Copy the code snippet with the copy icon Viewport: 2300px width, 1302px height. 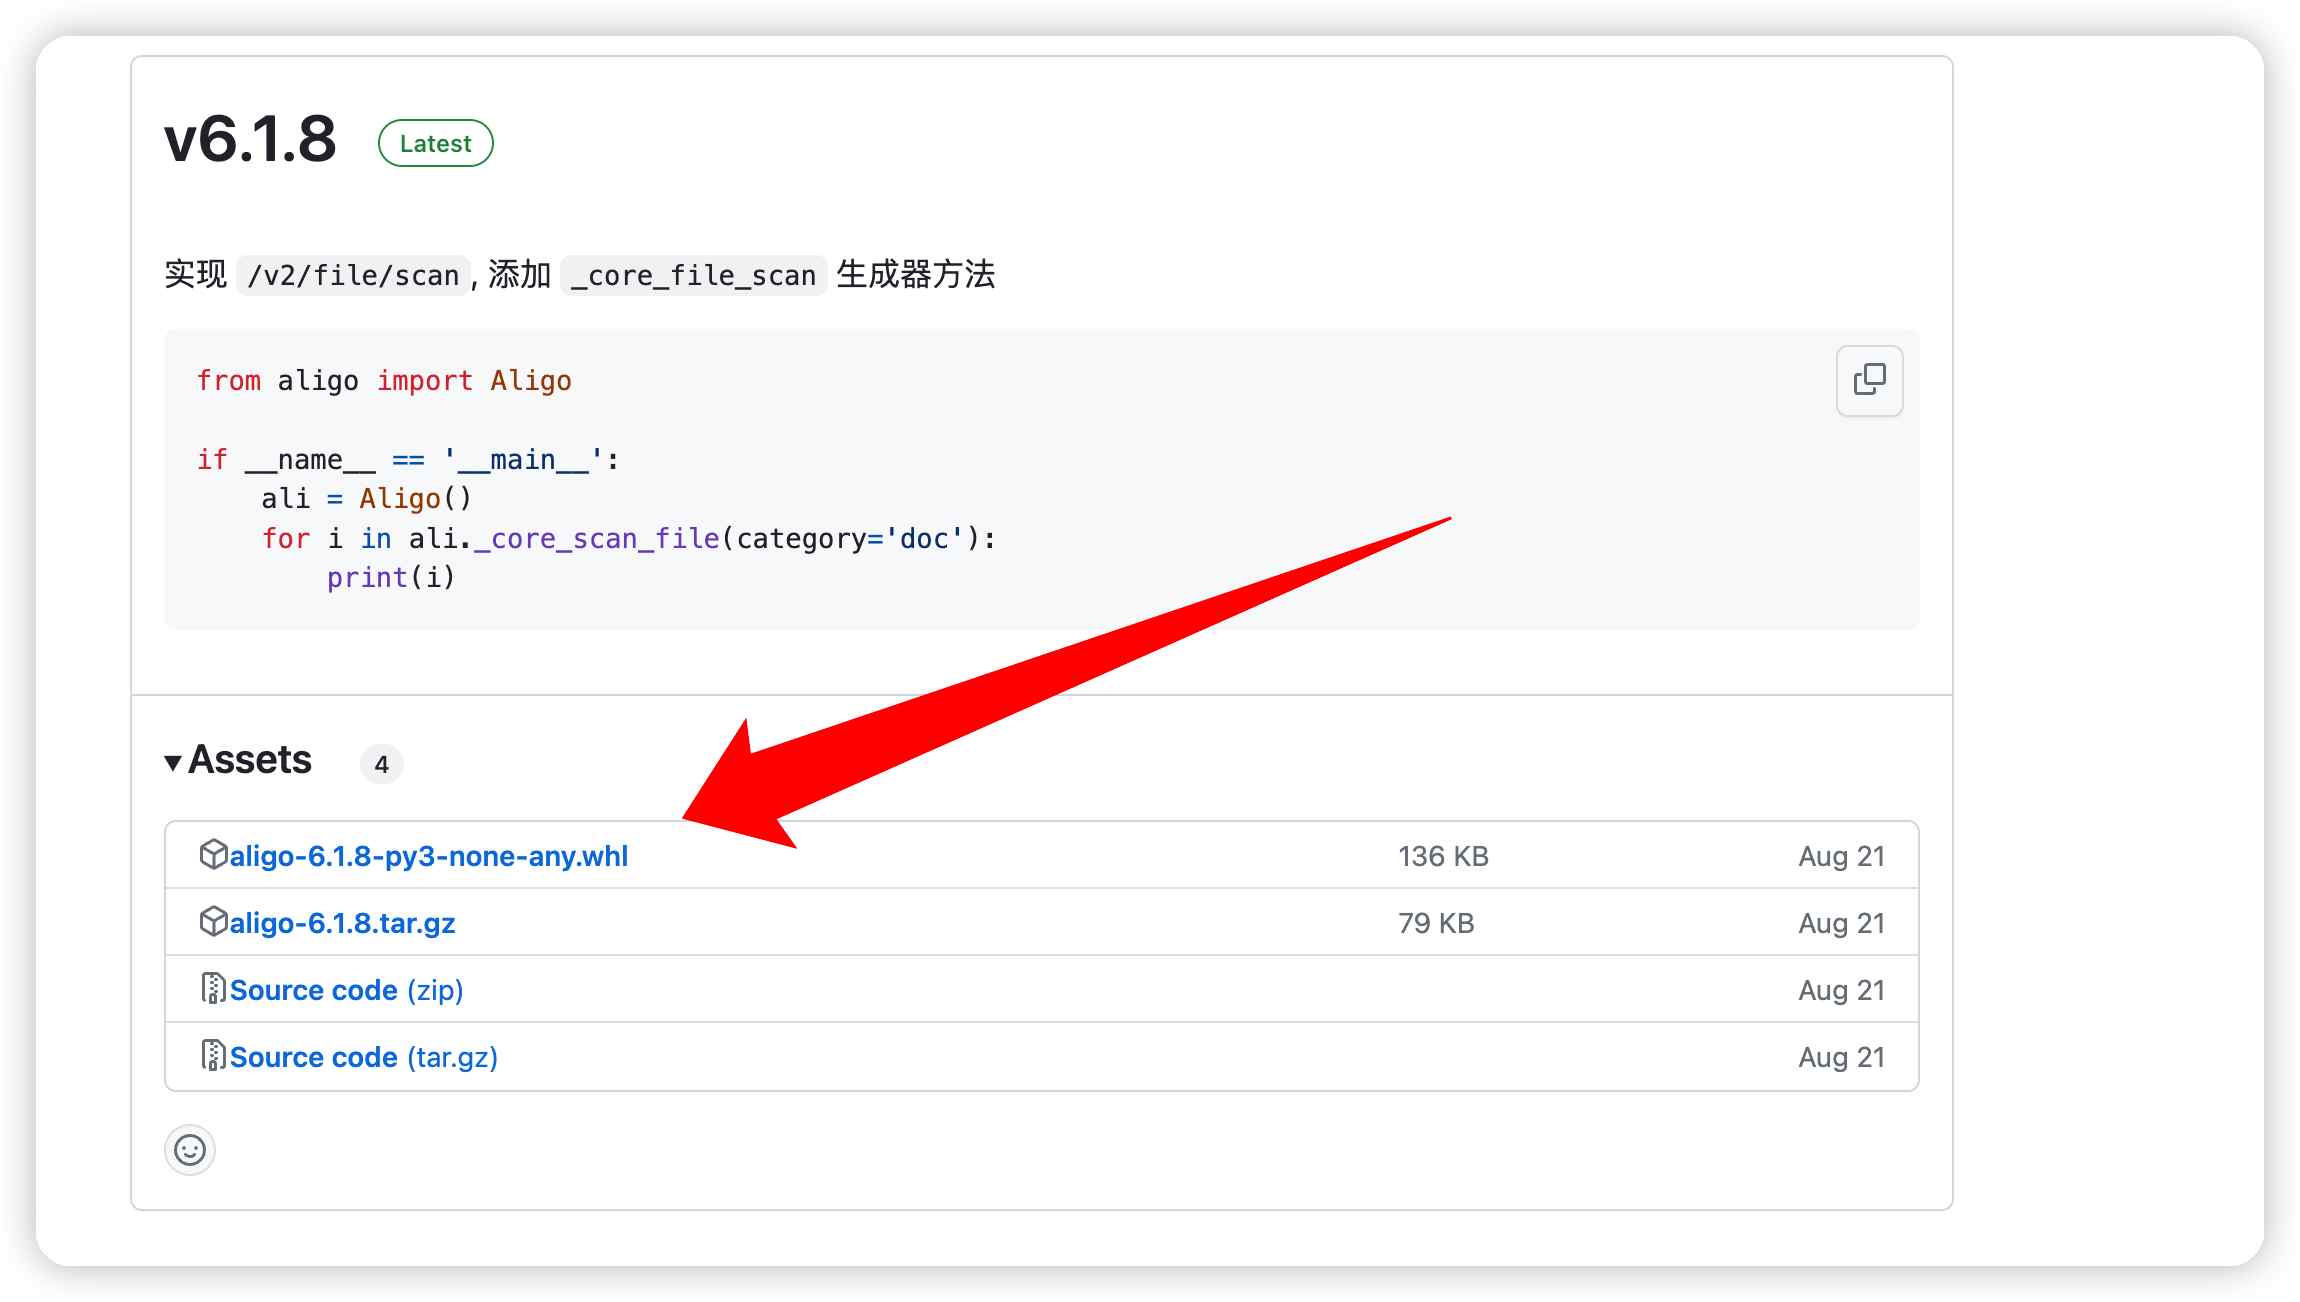coord(1869,380)
